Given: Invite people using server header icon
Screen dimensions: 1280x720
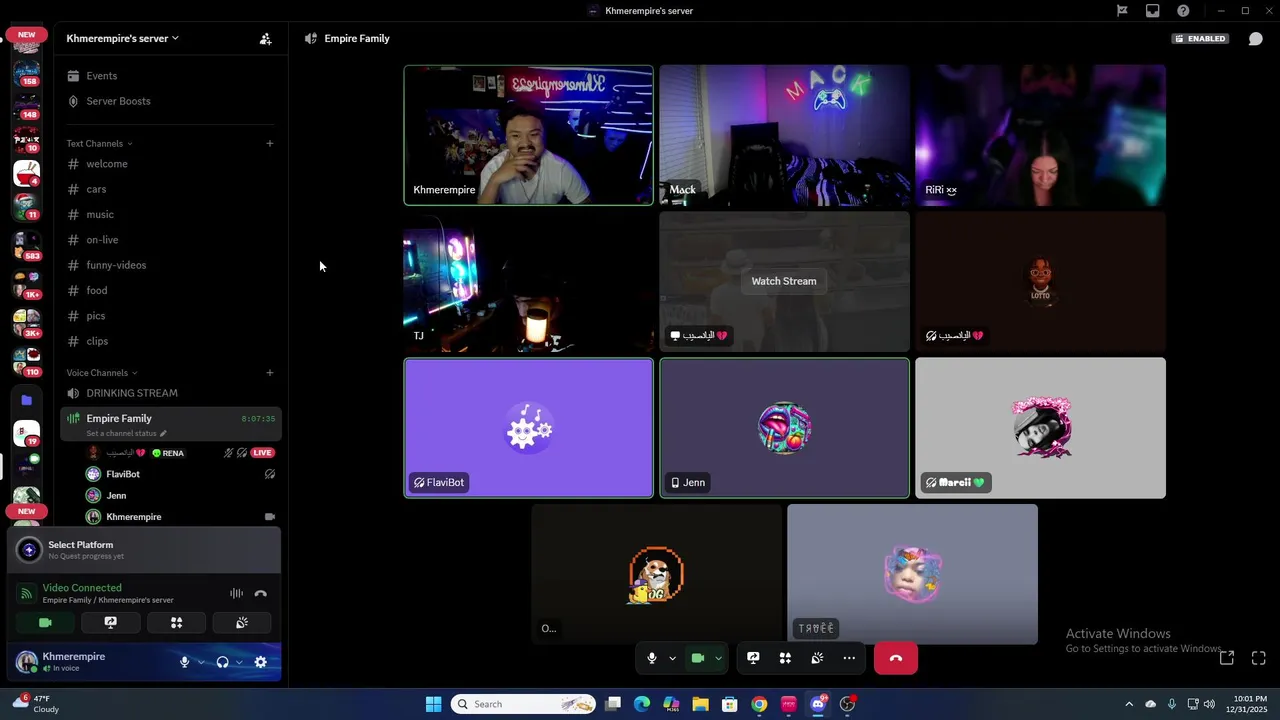Looking at the screenshot, I should point(265,39).
